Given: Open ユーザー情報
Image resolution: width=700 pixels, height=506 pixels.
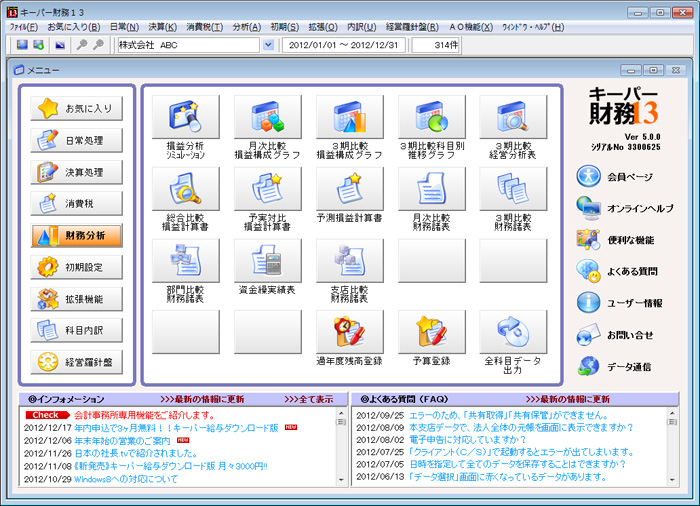Looking at the screenshot, I should pos(620,303).
